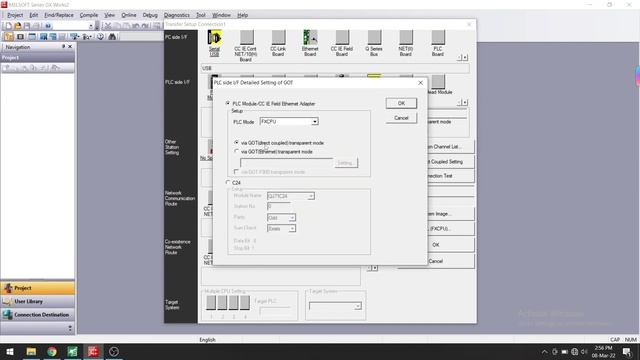Open the Sum Check dropdown
Screen dimensions: 640x360
pos(292,229)
